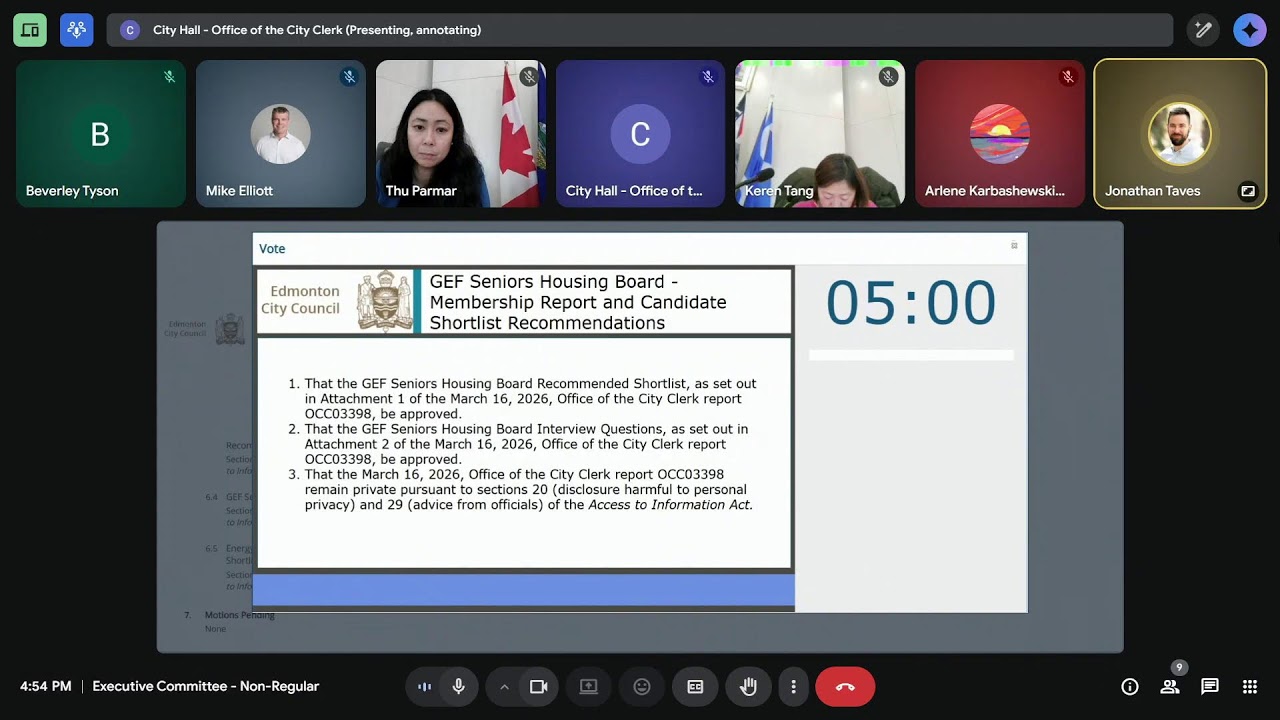Viewport: 1280px width, 720px height.
Task: Raise hand in the meeting
Action: (748, 687)
